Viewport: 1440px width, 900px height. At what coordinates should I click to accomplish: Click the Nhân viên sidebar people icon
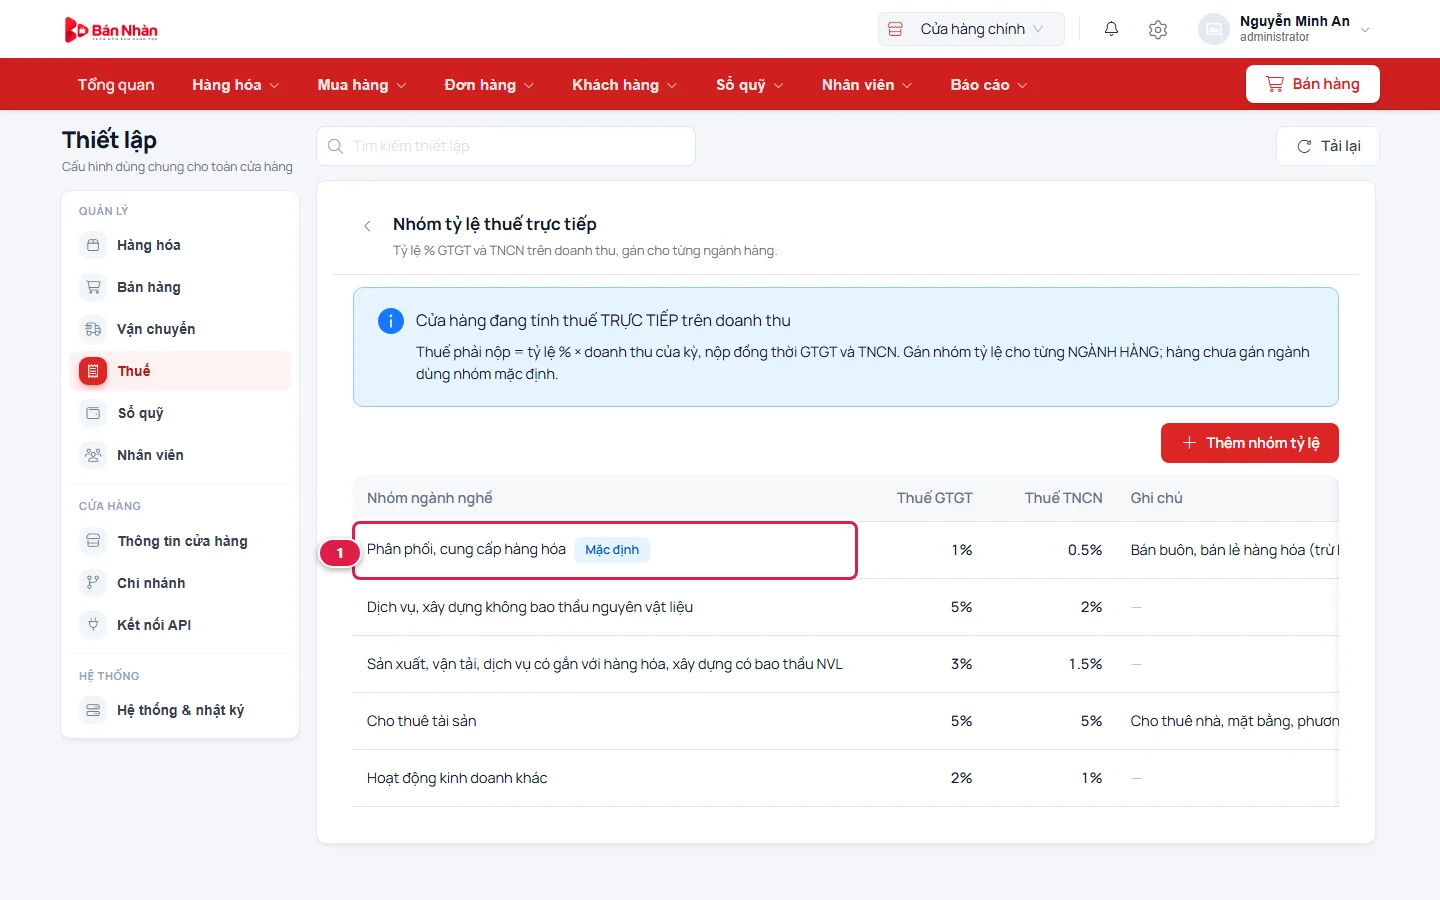[93, 455]
